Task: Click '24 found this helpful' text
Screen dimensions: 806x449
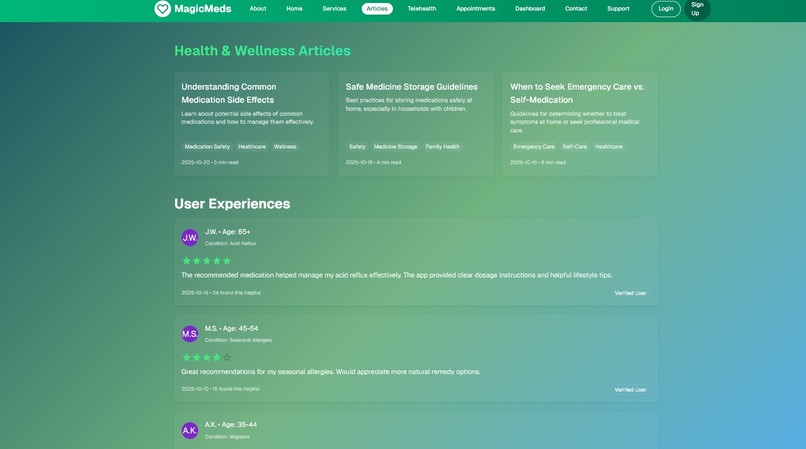Action: pos(236,293)
